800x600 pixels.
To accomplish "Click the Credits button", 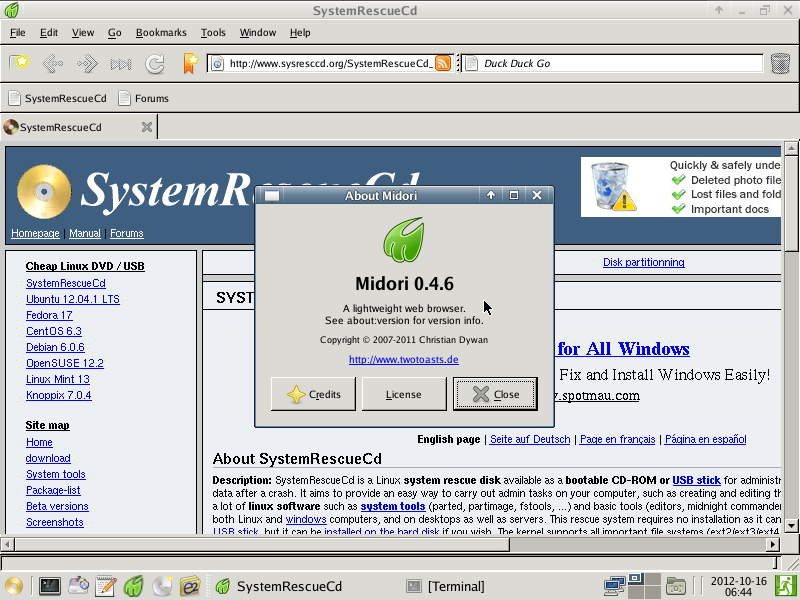I will pyautogui.click(x=313, y=394).
